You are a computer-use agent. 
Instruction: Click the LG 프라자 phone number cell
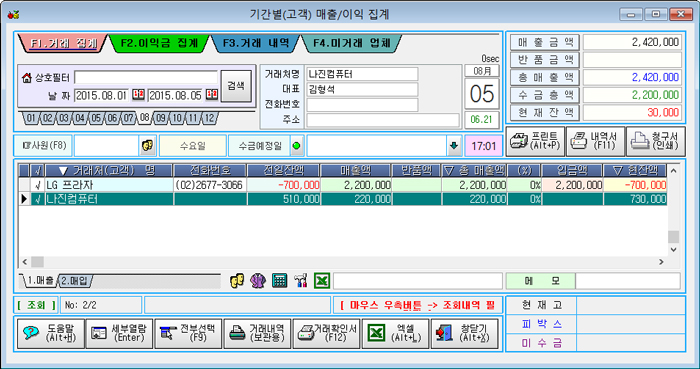pos(210,185)
